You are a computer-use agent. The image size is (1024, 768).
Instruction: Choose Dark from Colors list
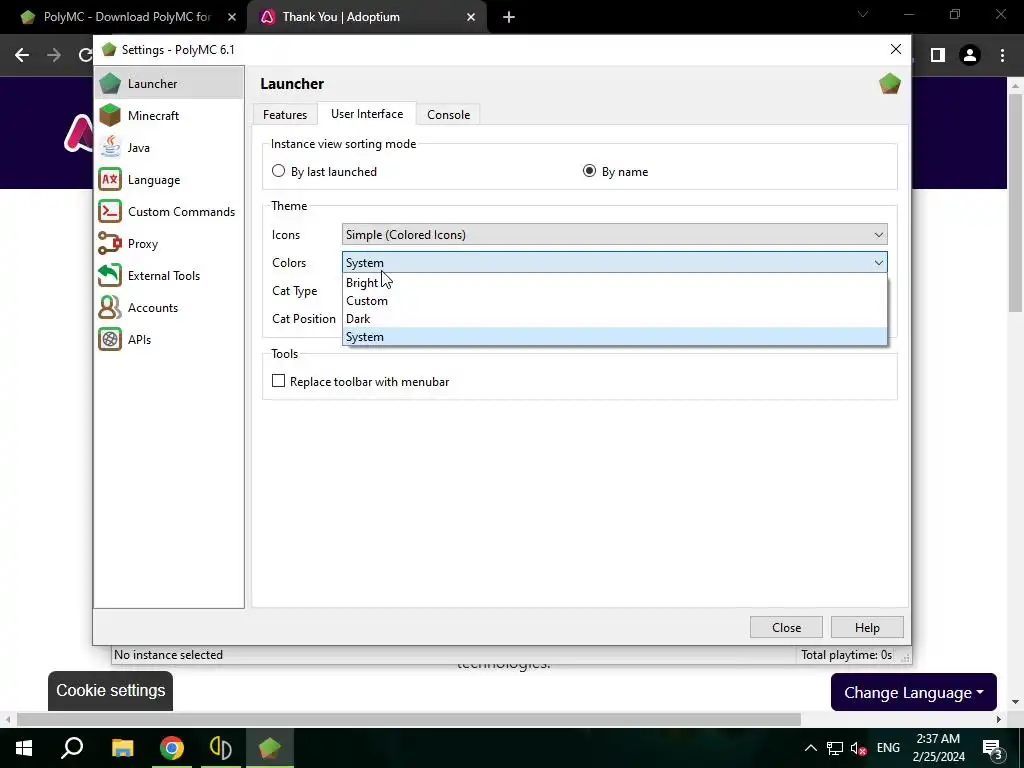click(615, 319)
